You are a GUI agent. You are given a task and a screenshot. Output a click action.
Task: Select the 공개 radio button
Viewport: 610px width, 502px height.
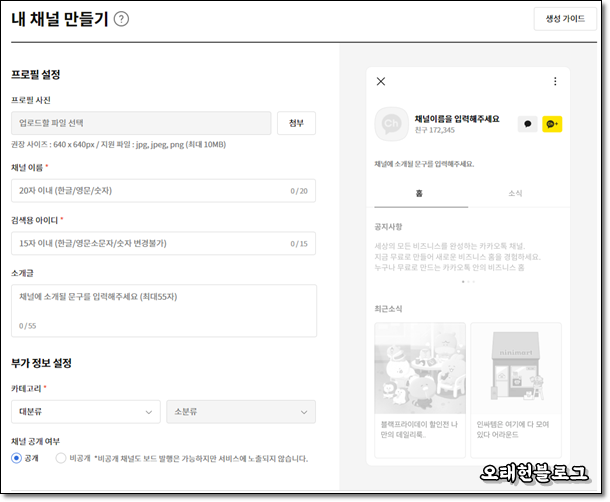pos(16,458)
